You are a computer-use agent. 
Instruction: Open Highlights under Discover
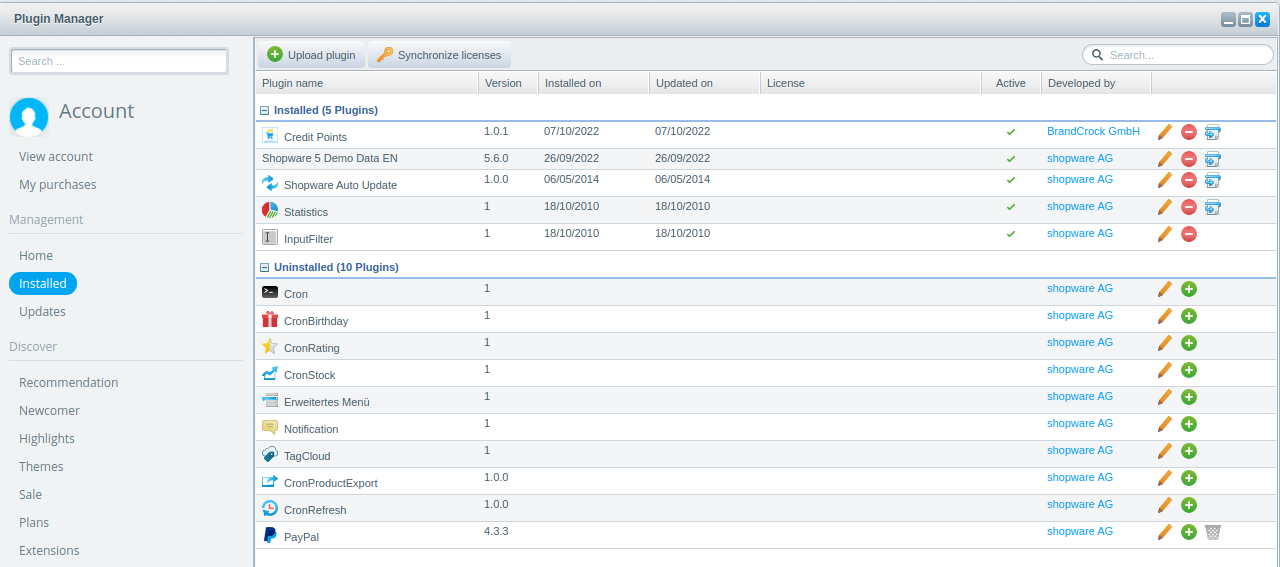pyautogui.click(x=47, y=438)
